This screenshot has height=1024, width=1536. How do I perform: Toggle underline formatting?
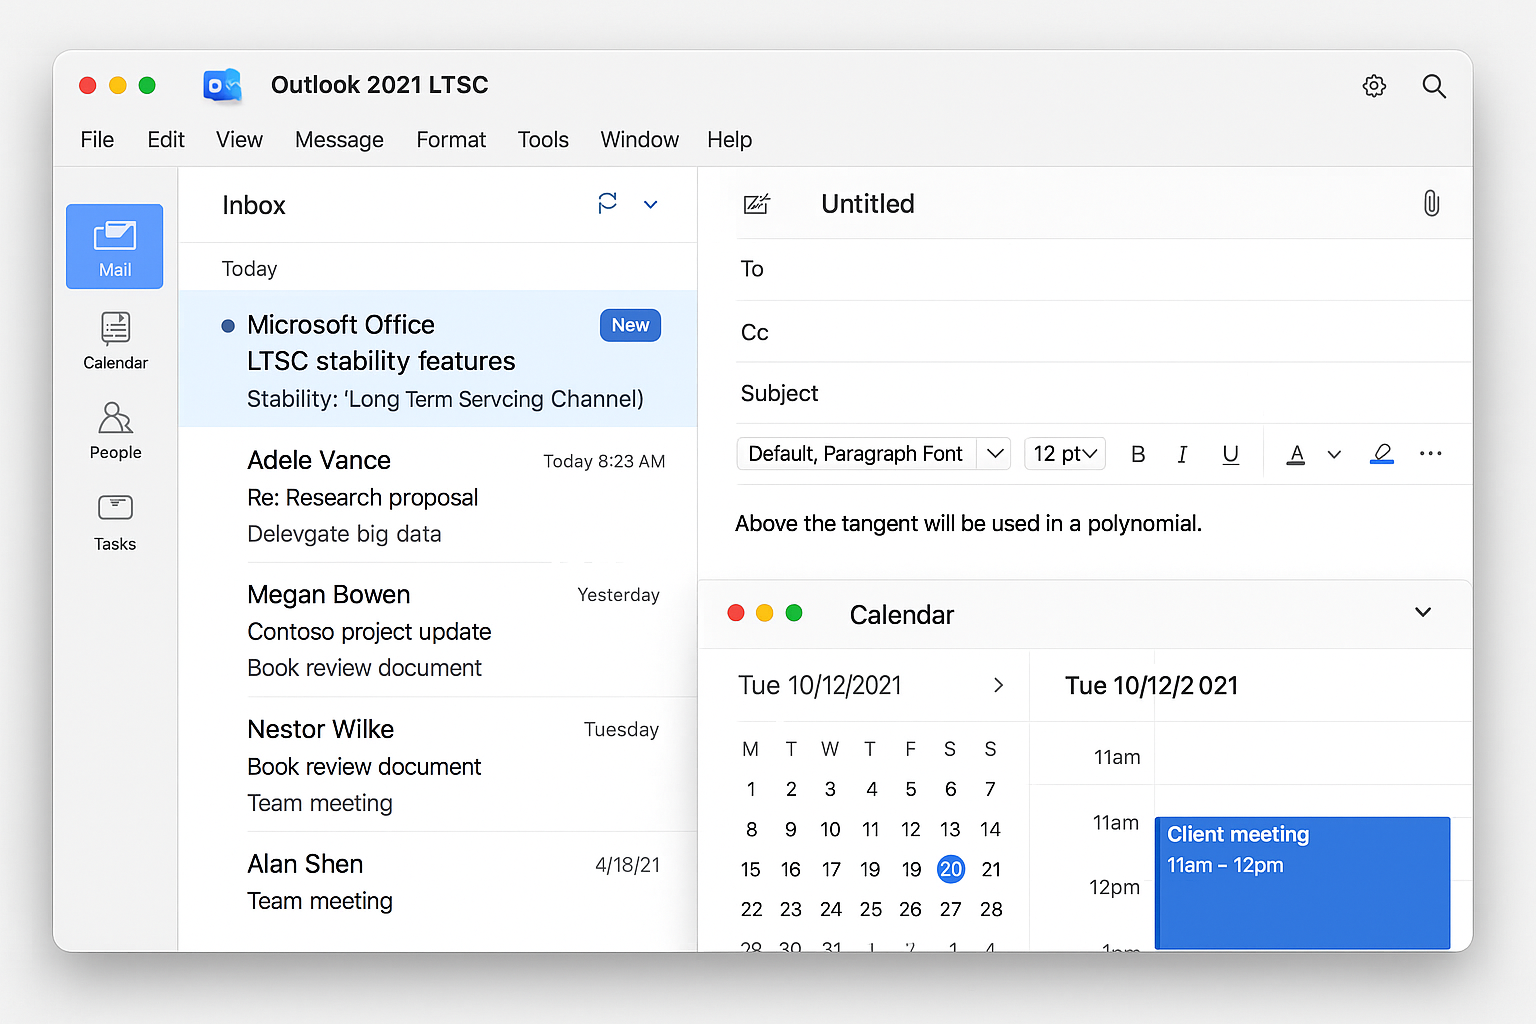(x=1230, y=454)
